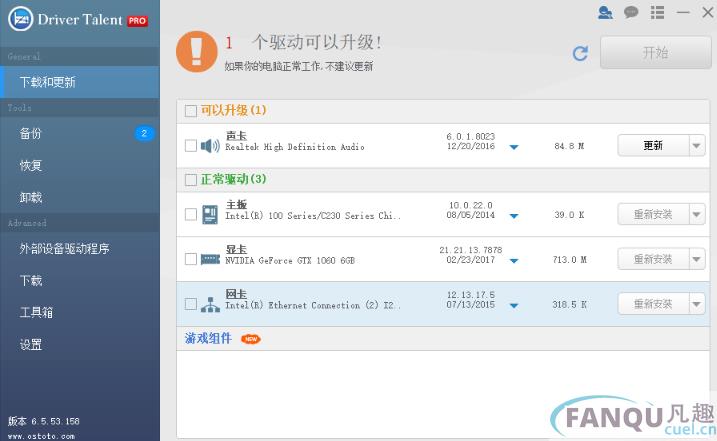Click the 713.0 M size value

tap(569, 260)
